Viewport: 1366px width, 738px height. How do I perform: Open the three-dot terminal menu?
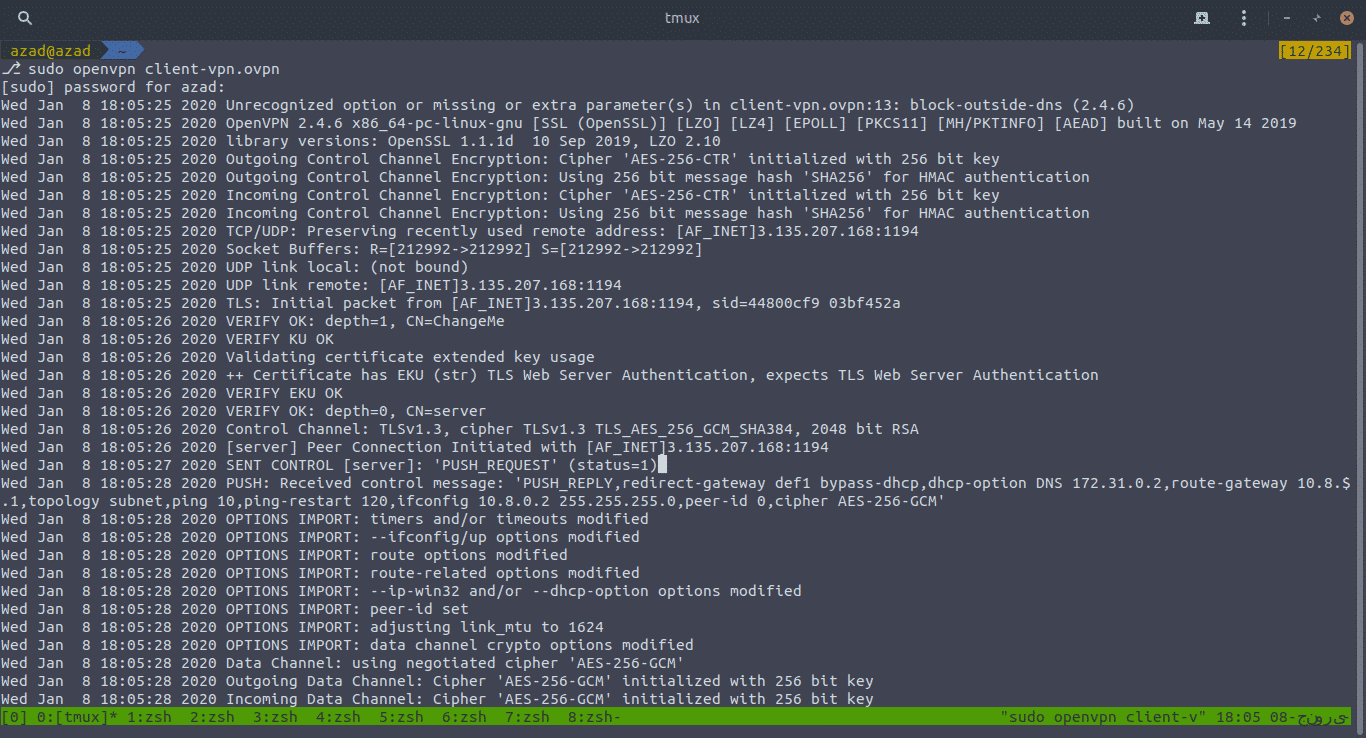pos(1244,18)
